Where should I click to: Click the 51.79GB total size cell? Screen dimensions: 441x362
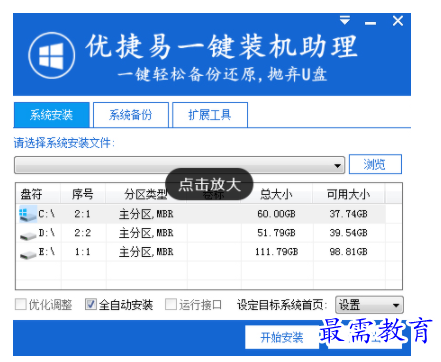click(x=276, y=233)
